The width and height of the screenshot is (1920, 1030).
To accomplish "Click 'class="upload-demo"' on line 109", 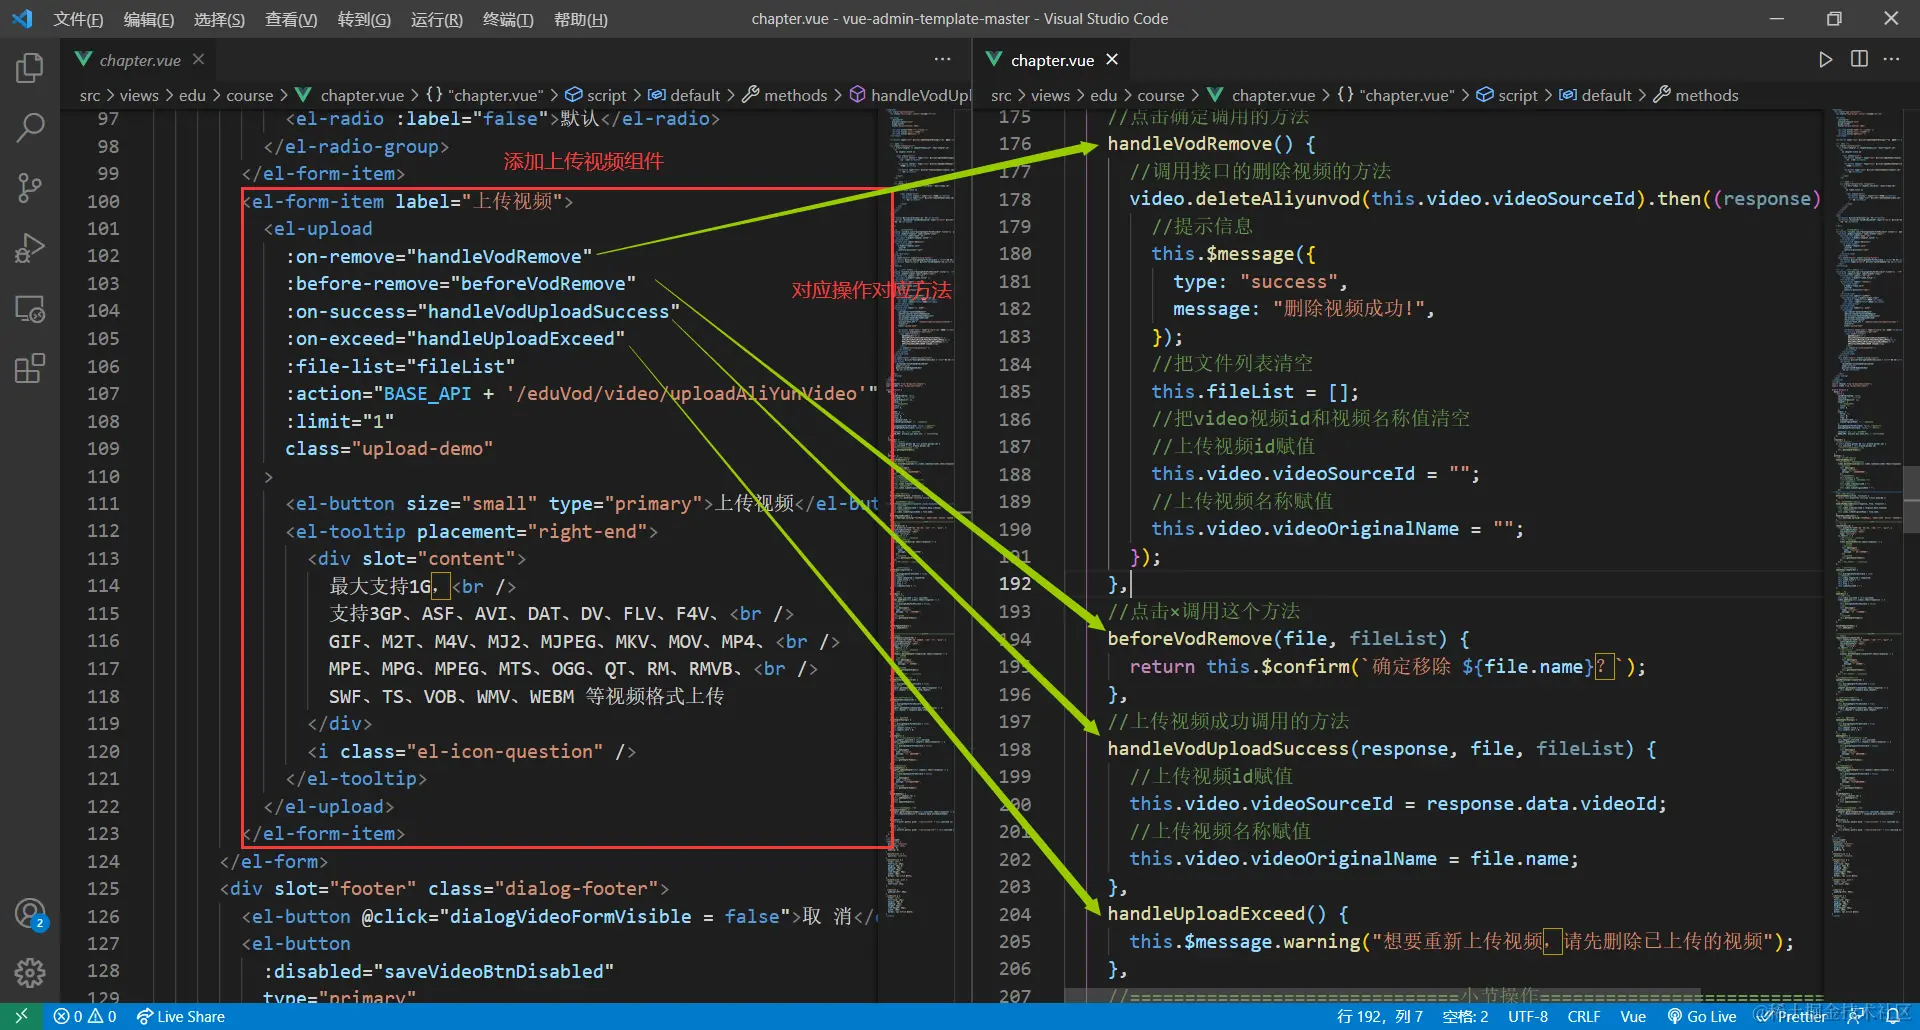I will click(389, 449).
